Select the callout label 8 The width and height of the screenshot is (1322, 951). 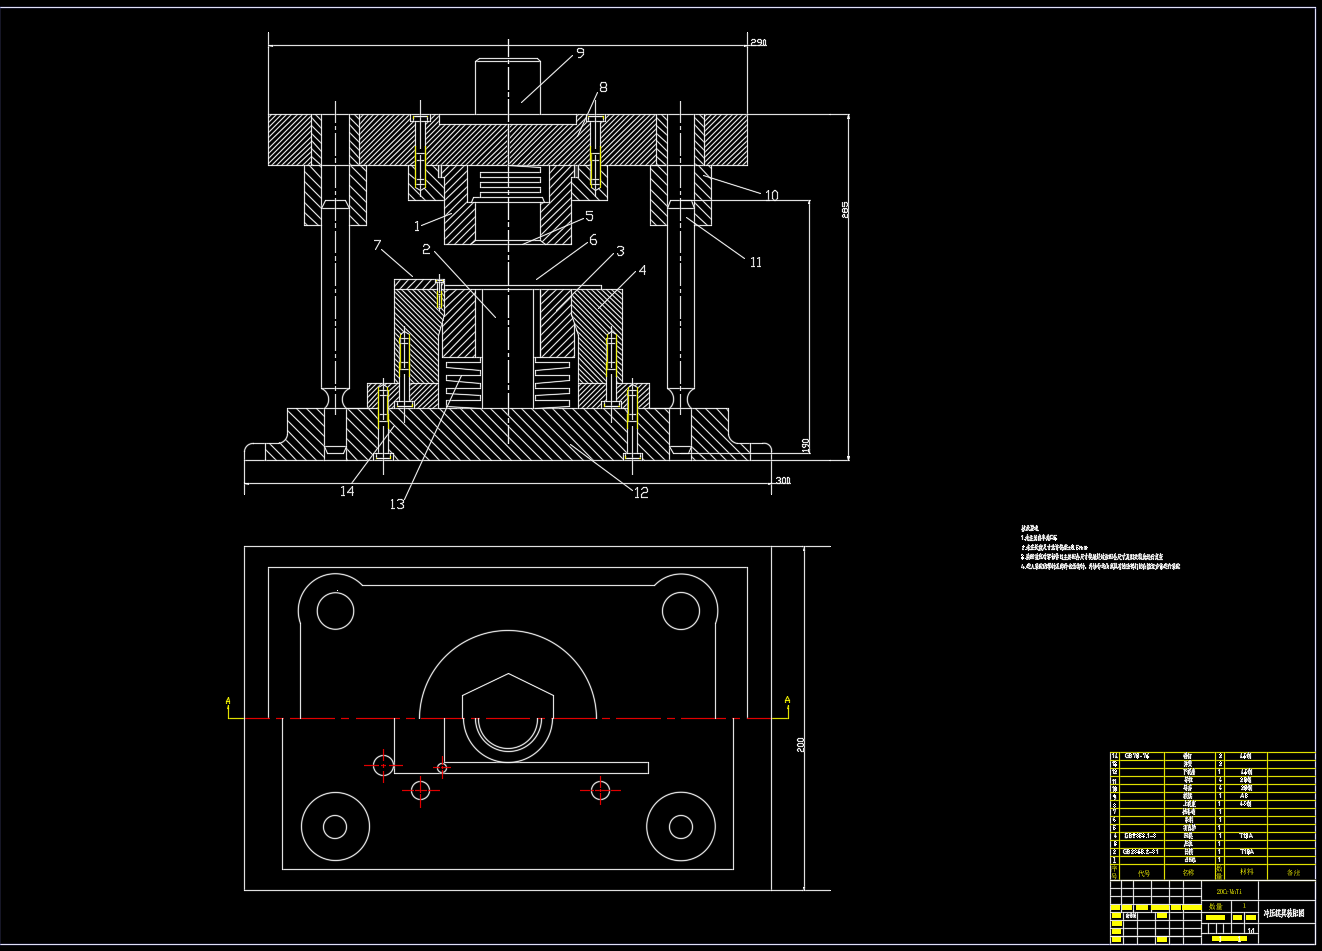click(x=603, y=87)
